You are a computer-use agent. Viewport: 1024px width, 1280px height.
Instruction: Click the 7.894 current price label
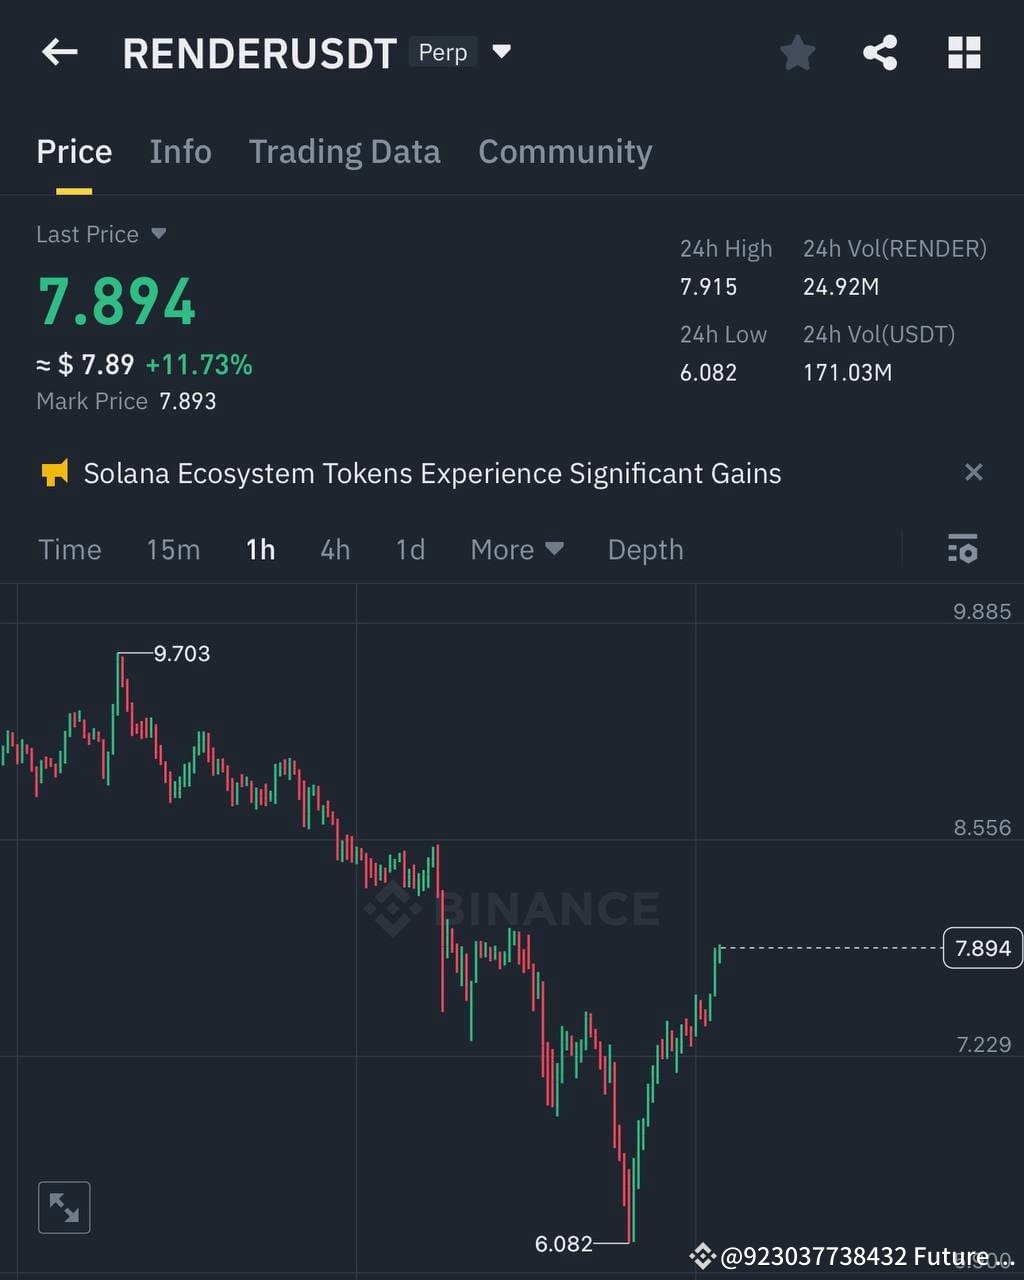point(982,947)
